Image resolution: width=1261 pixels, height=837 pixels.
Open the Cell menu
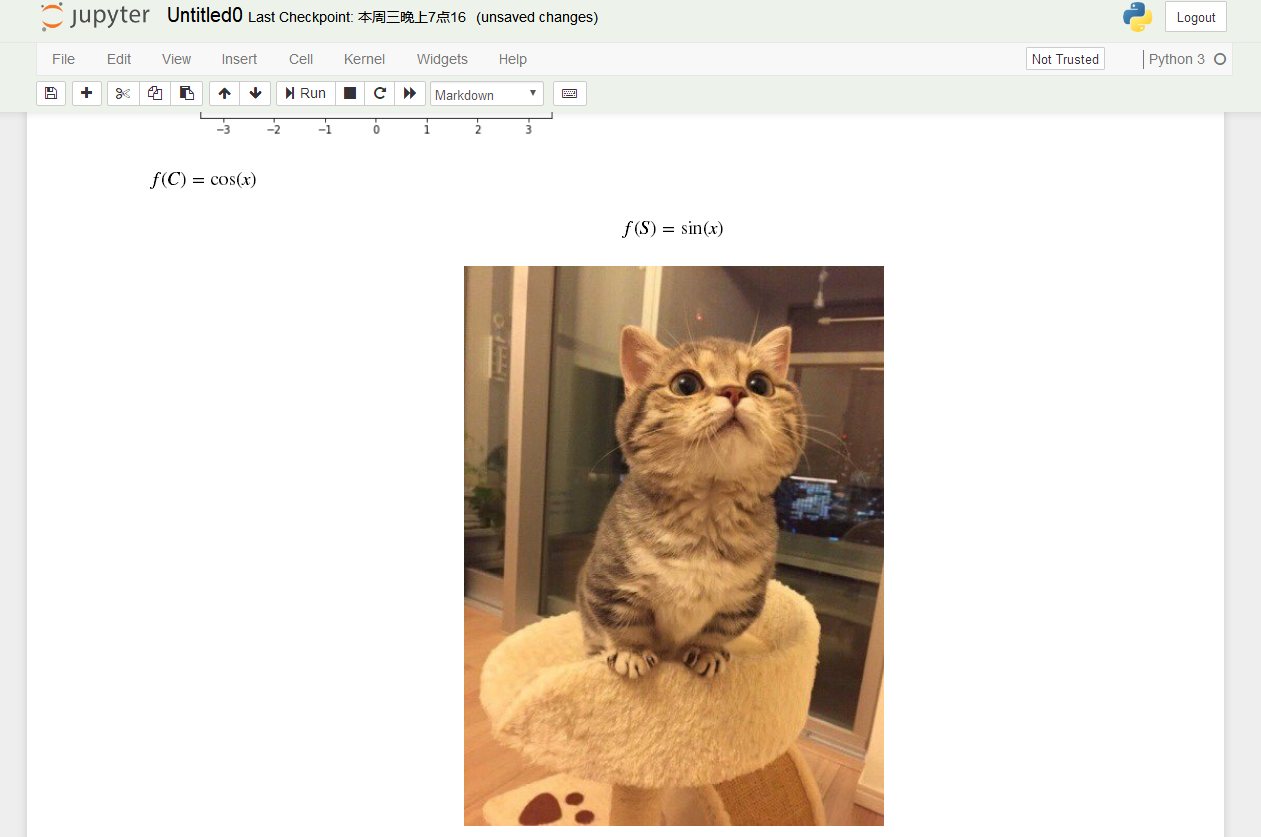point(301,59)
